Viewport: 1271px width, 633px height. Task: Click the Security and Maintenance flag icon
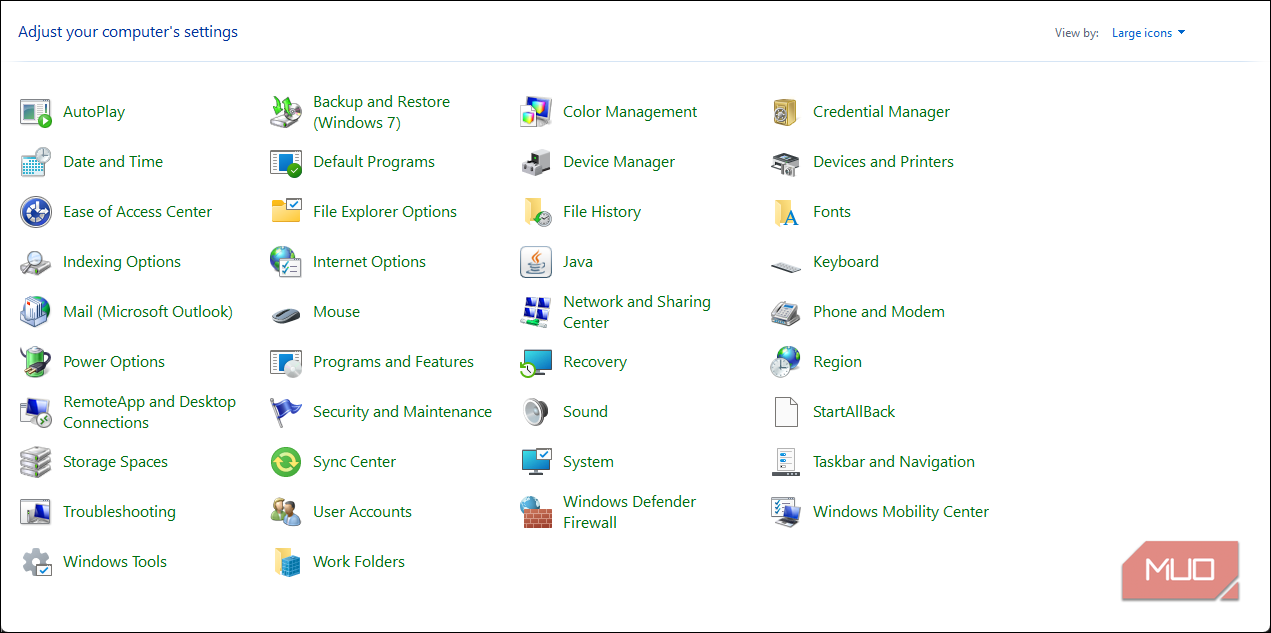pyautogui.click(x=286, y=412)
